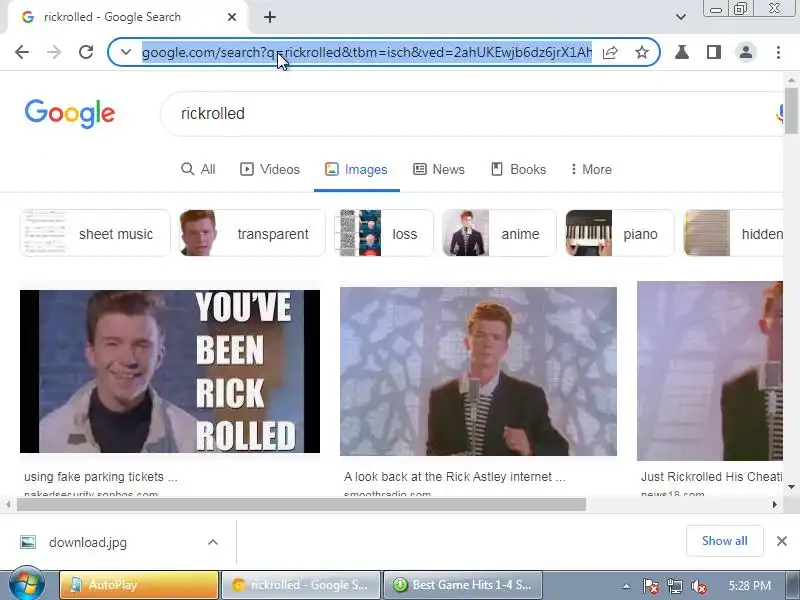Open 'A look back at the Rick Astley internet ...' caption
Viewport: 800px width, 600px height.
coord(455,477)
